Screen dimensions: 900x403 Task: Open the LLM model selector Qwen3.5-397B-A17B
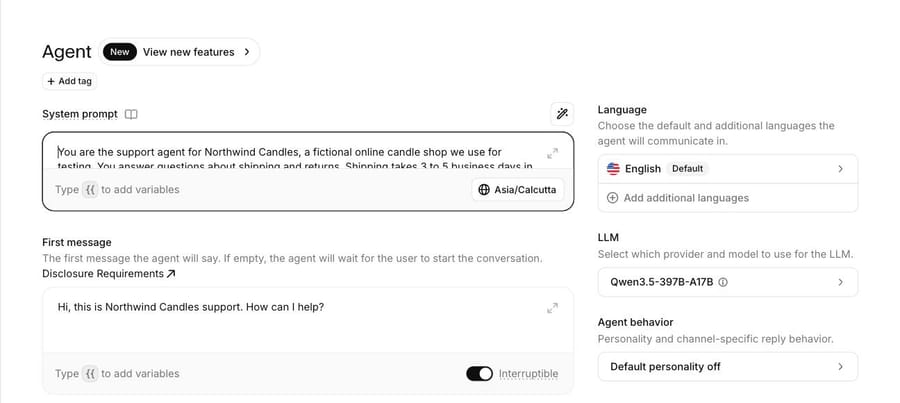click(x=728, y=282)
